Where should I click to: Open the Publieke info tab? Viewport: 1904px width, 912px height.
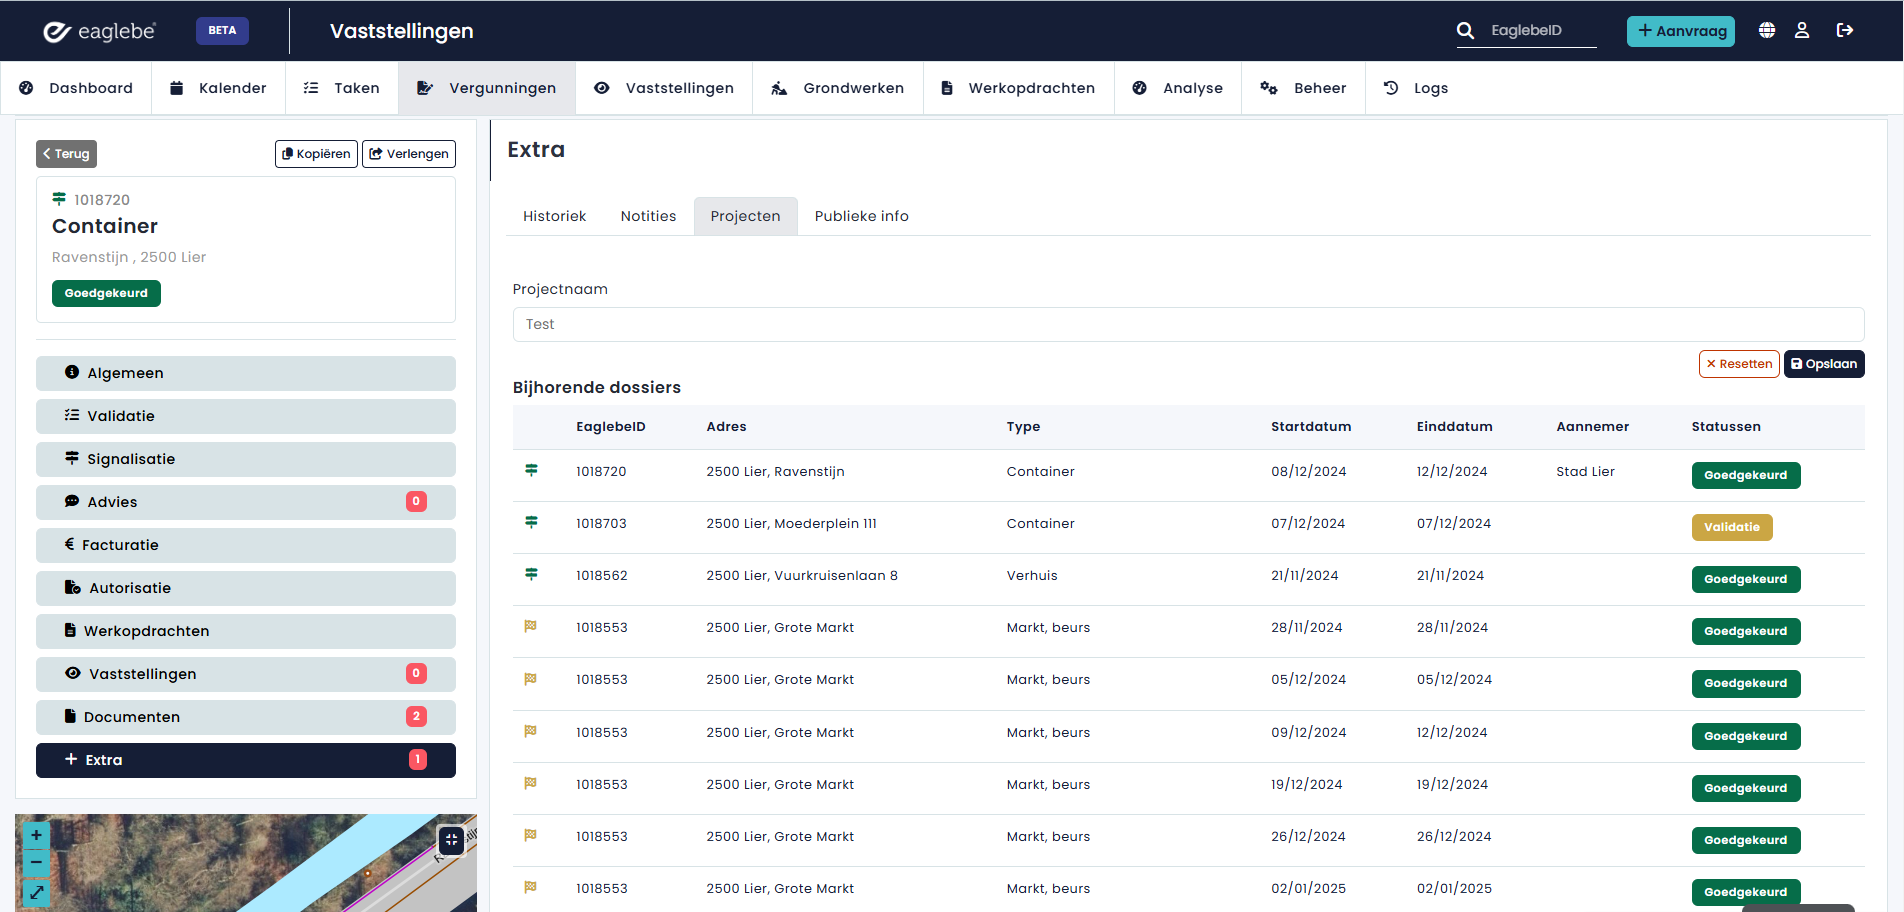coord(862,216)
